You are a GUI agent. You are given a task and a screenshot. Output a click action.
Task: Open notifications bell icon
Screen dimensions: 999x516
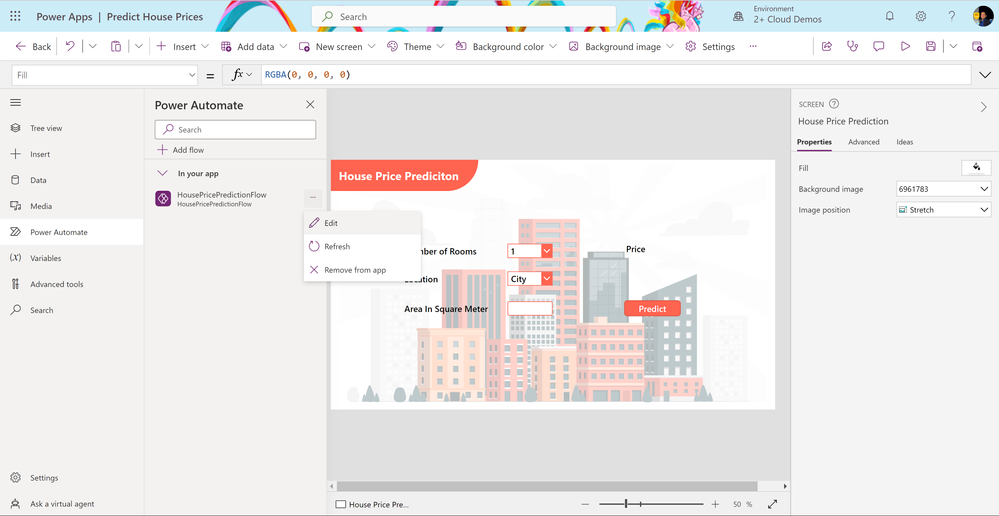click(889, 17)
